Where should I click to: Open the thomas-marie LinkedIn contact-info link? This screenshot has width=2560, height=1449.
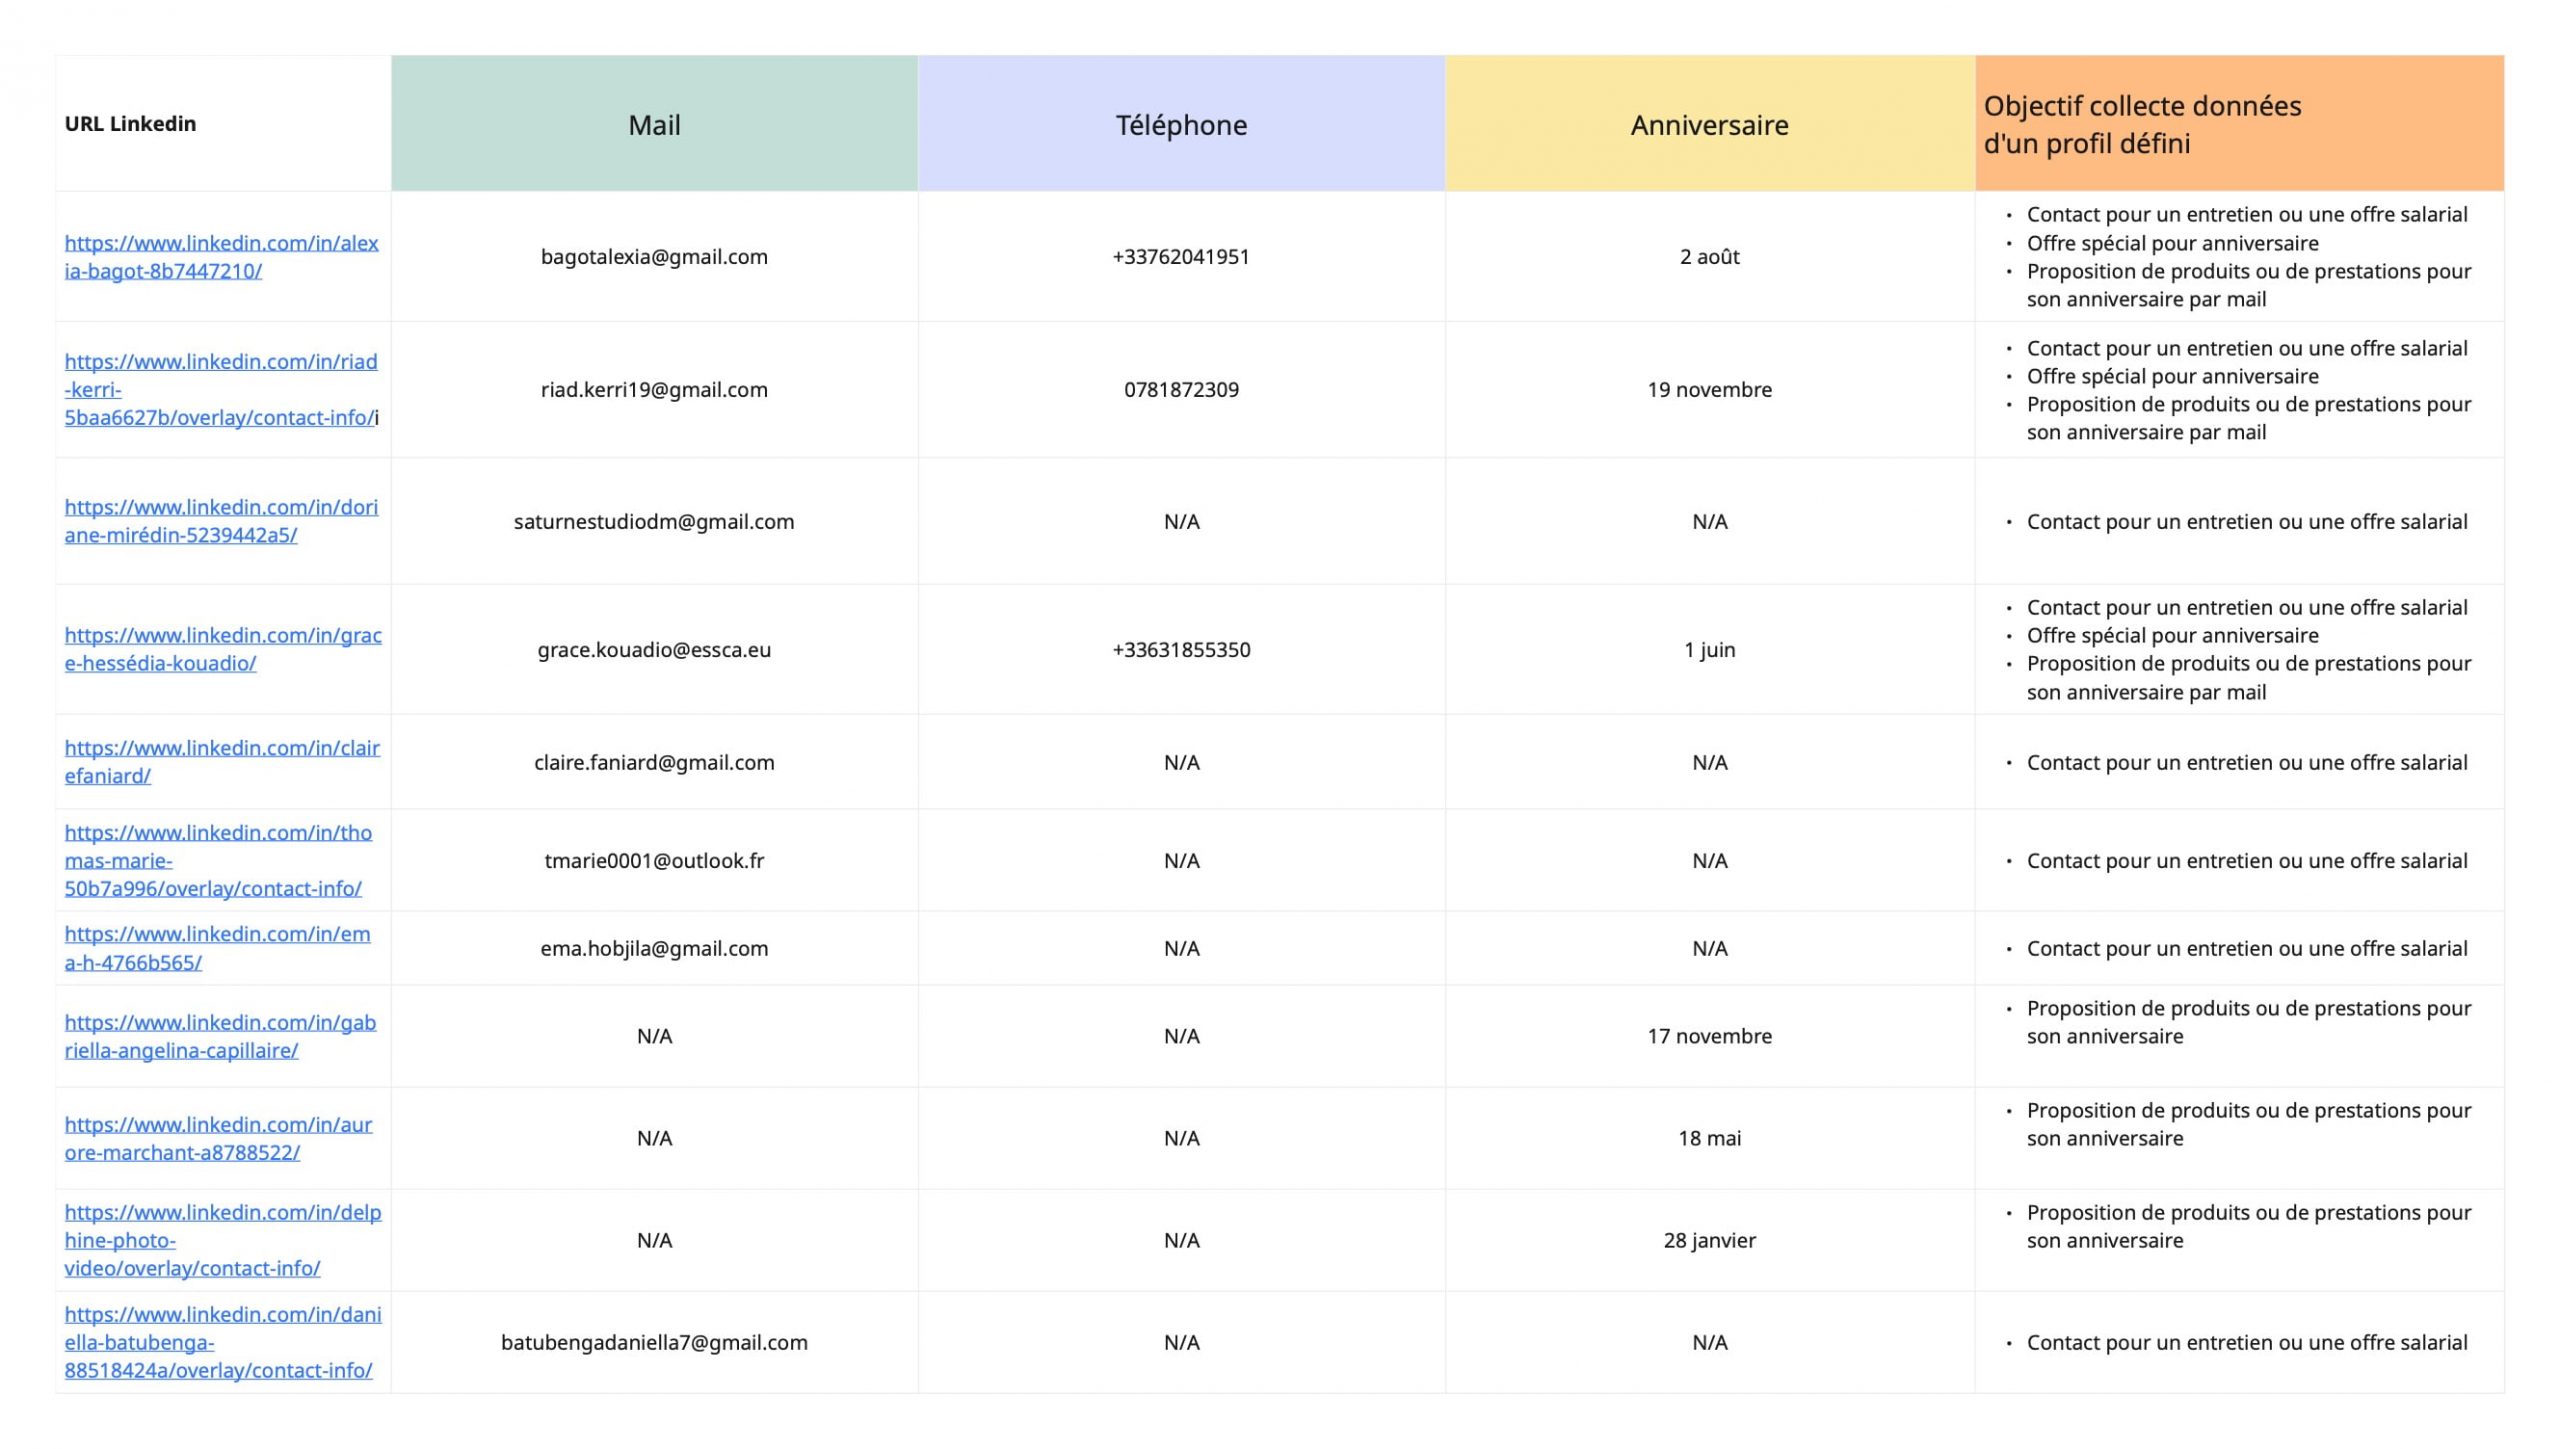(217, 861)
